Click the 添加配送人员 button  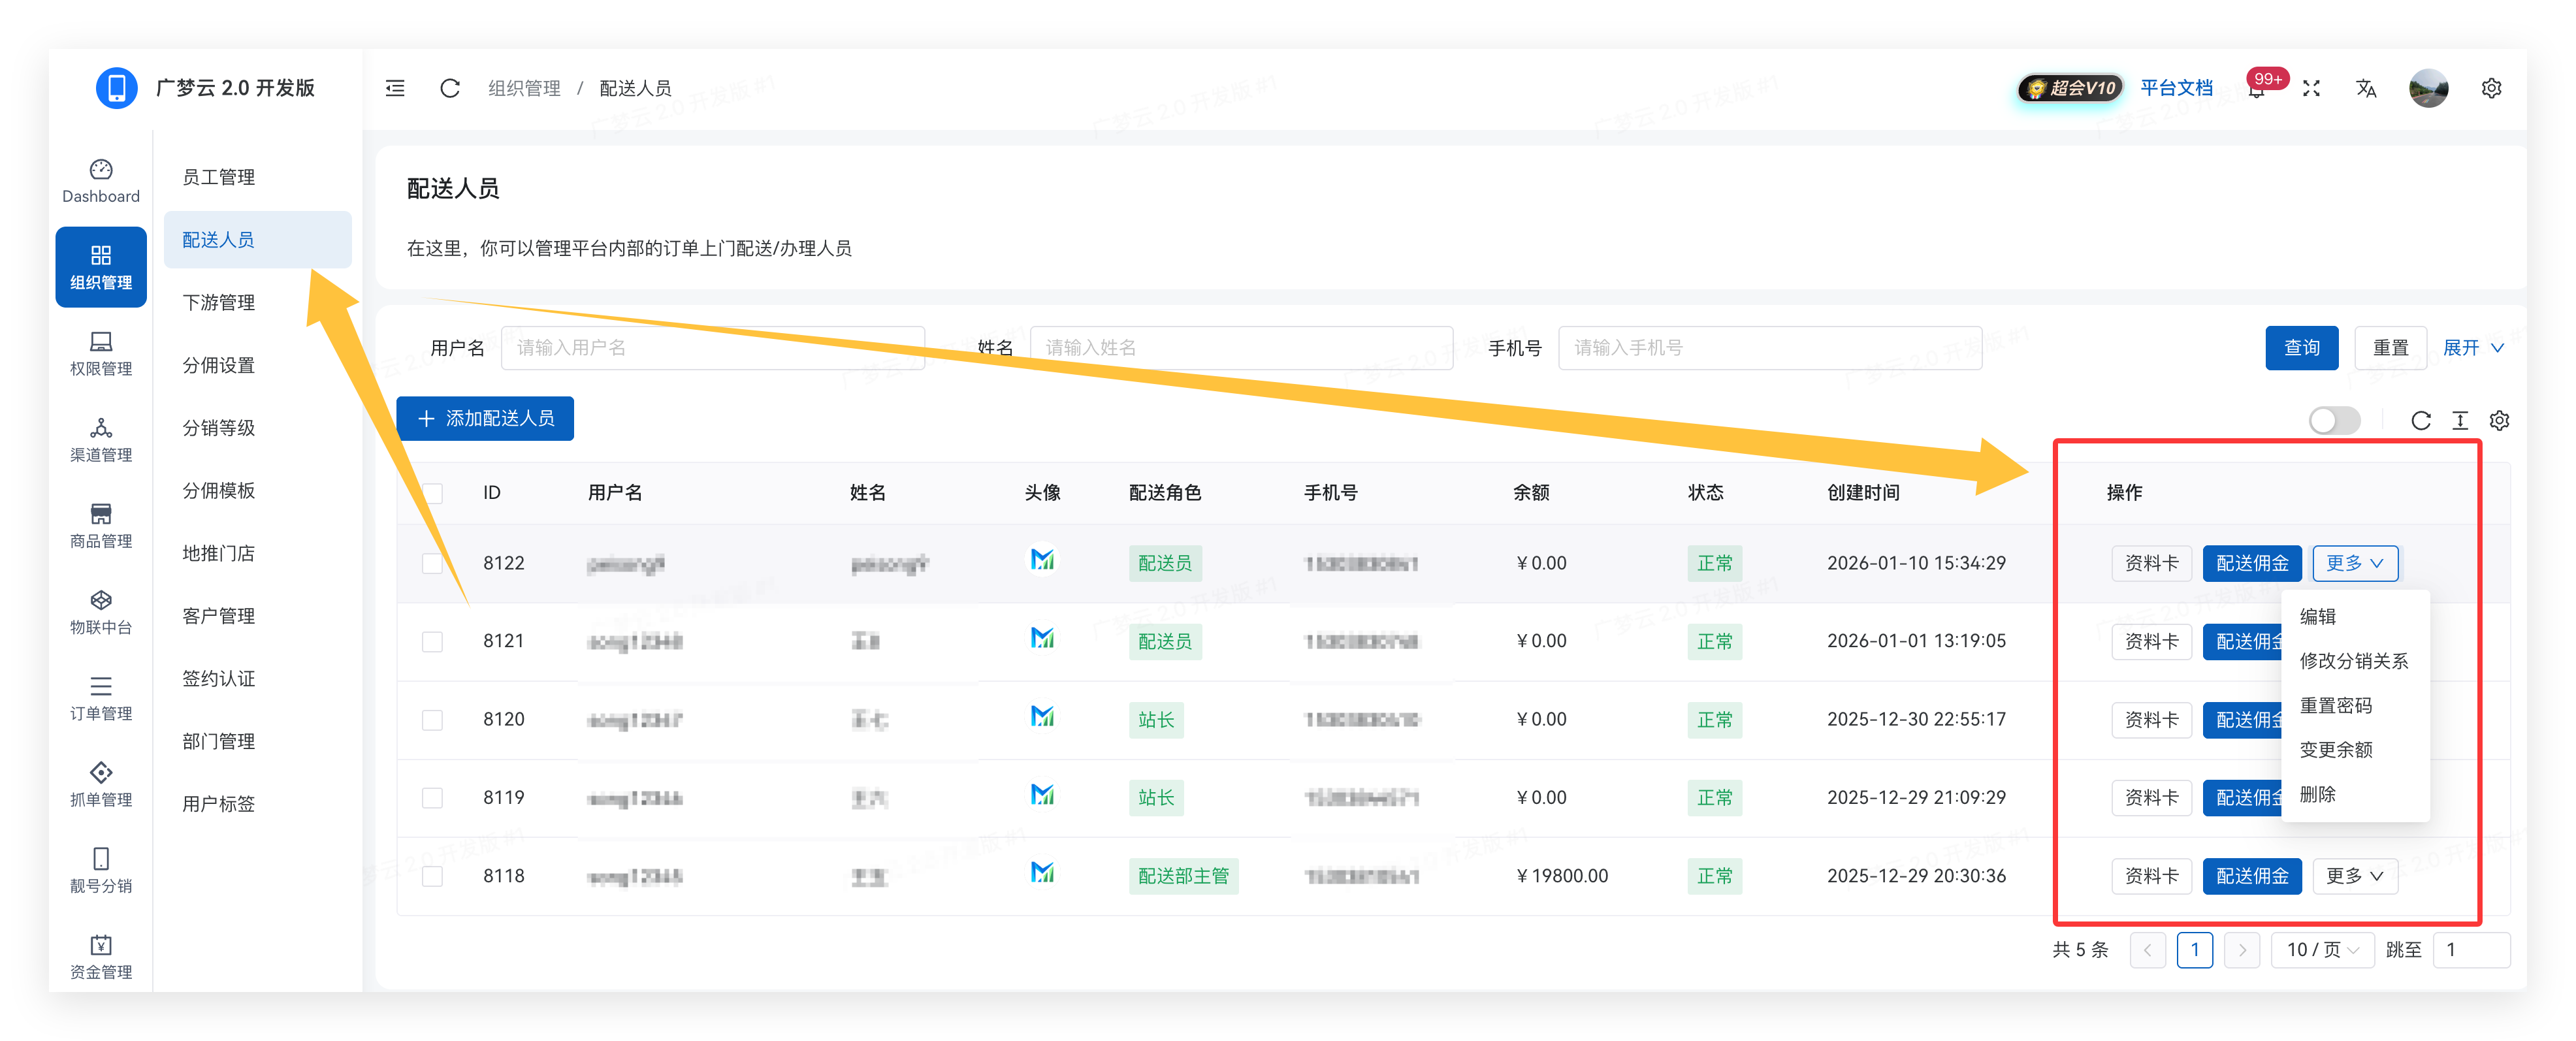tap(485, 418)
